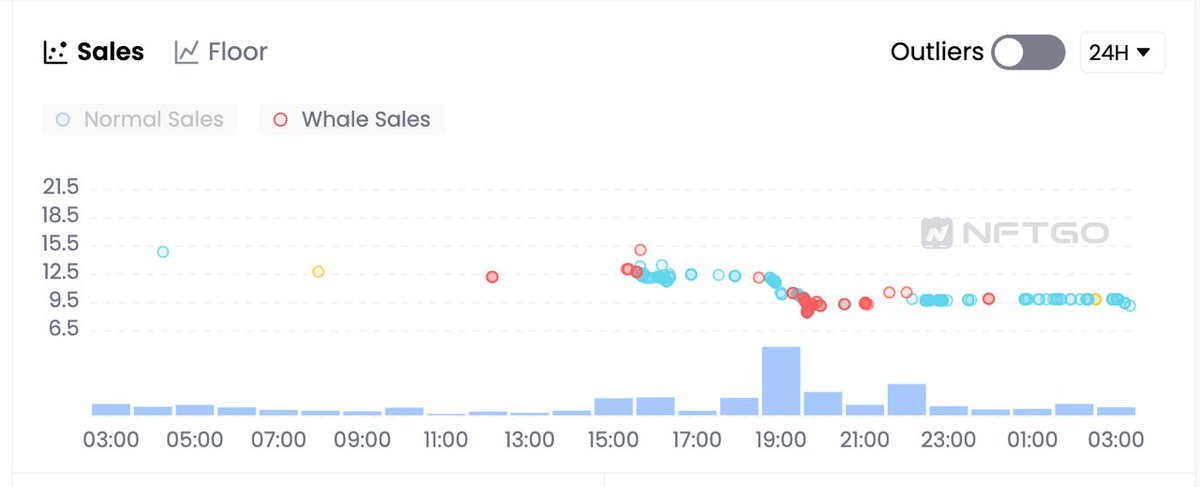This screenshot has height=487, width=1200.
Task: Click the first volume bar at 03:00
Action: (111, 409)
